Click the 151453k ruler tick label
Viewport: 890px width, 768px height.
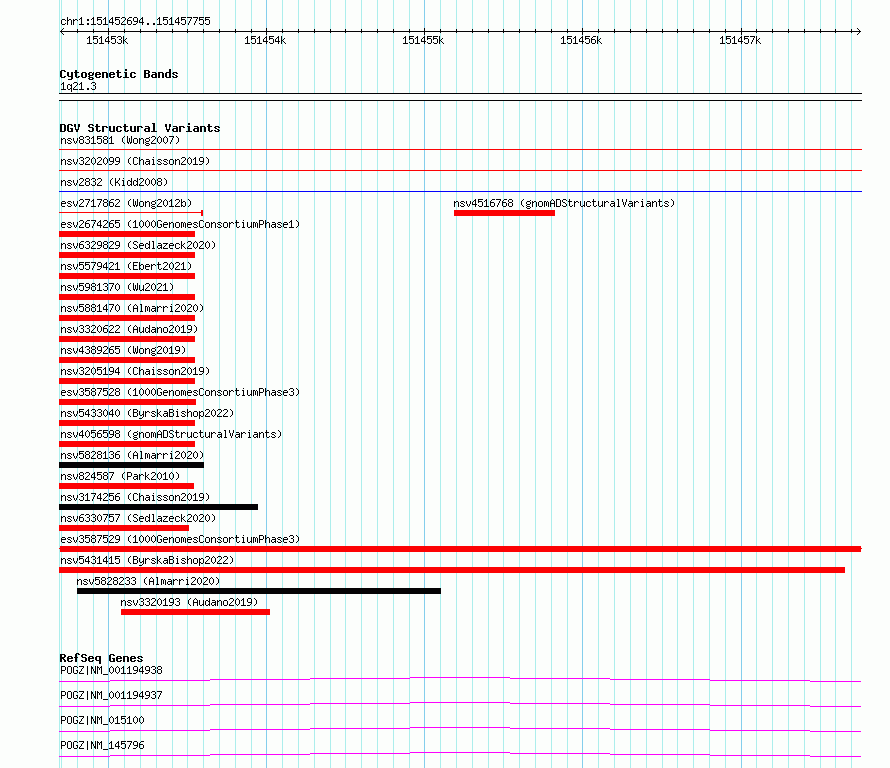point(107,40)
